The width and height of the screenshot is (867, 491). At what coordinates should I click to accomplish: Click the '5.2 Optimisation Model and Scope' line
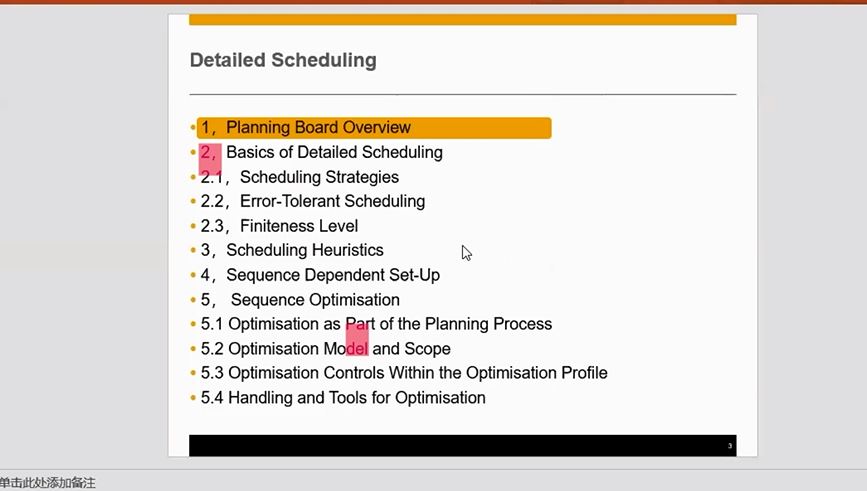325,348
